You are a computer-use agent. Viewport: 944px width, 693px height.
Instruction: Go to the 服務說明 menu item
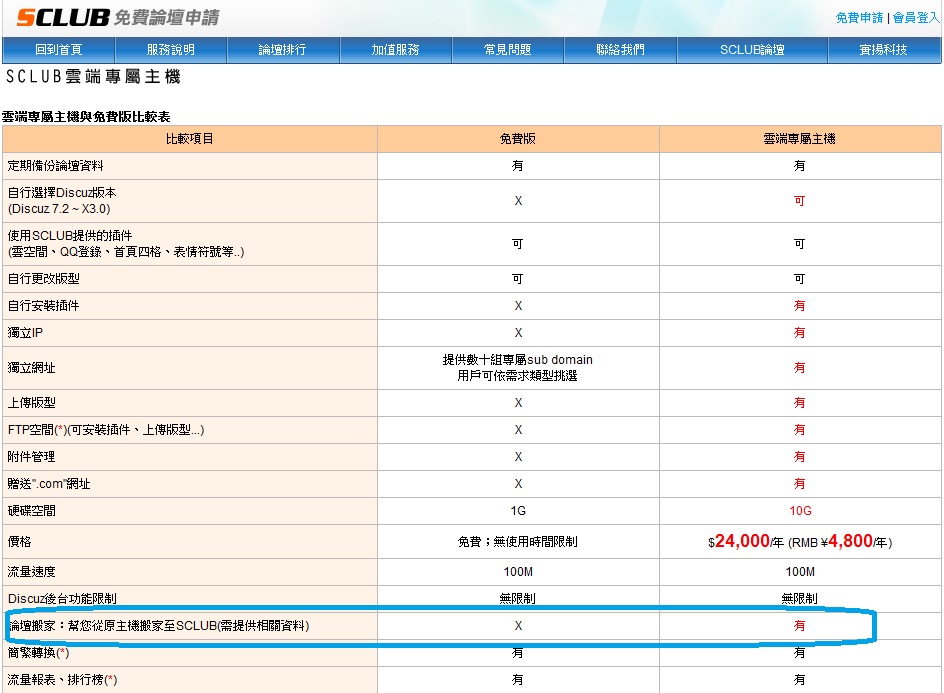170,50
